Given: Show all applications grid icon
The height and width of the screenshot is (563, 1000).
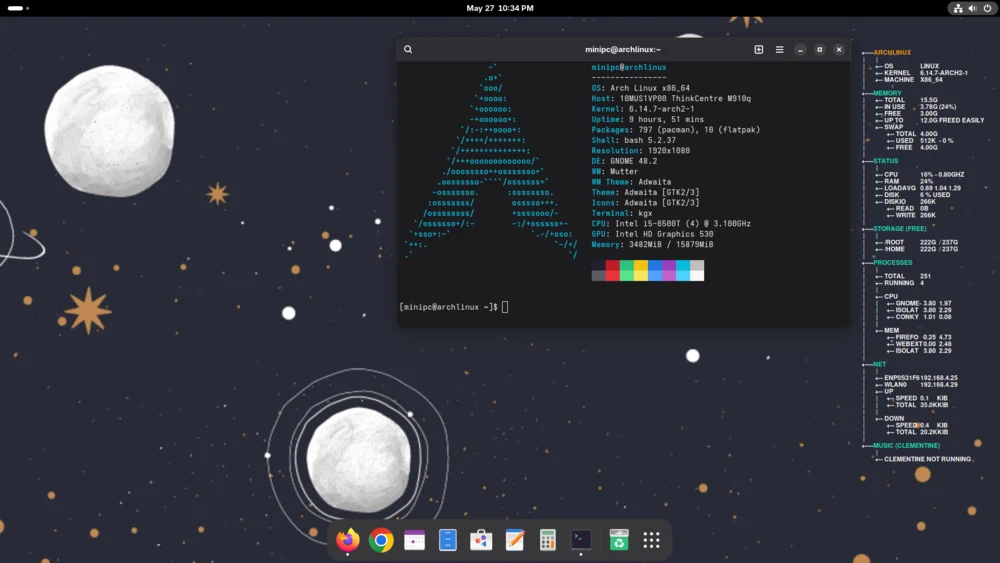Looking at the screenshot, I should (651, 540).
